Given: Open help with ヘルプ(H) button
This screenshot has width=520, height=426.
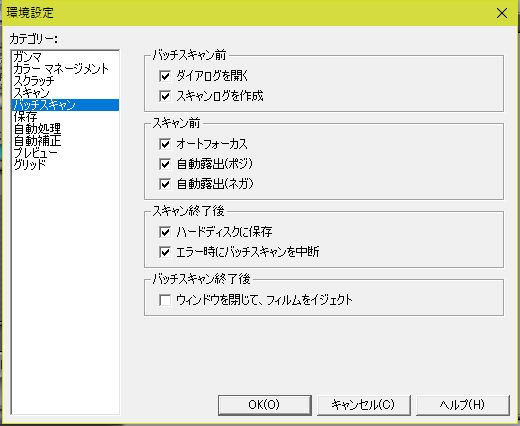Looking at the screenshot, I should coord(463,405).
